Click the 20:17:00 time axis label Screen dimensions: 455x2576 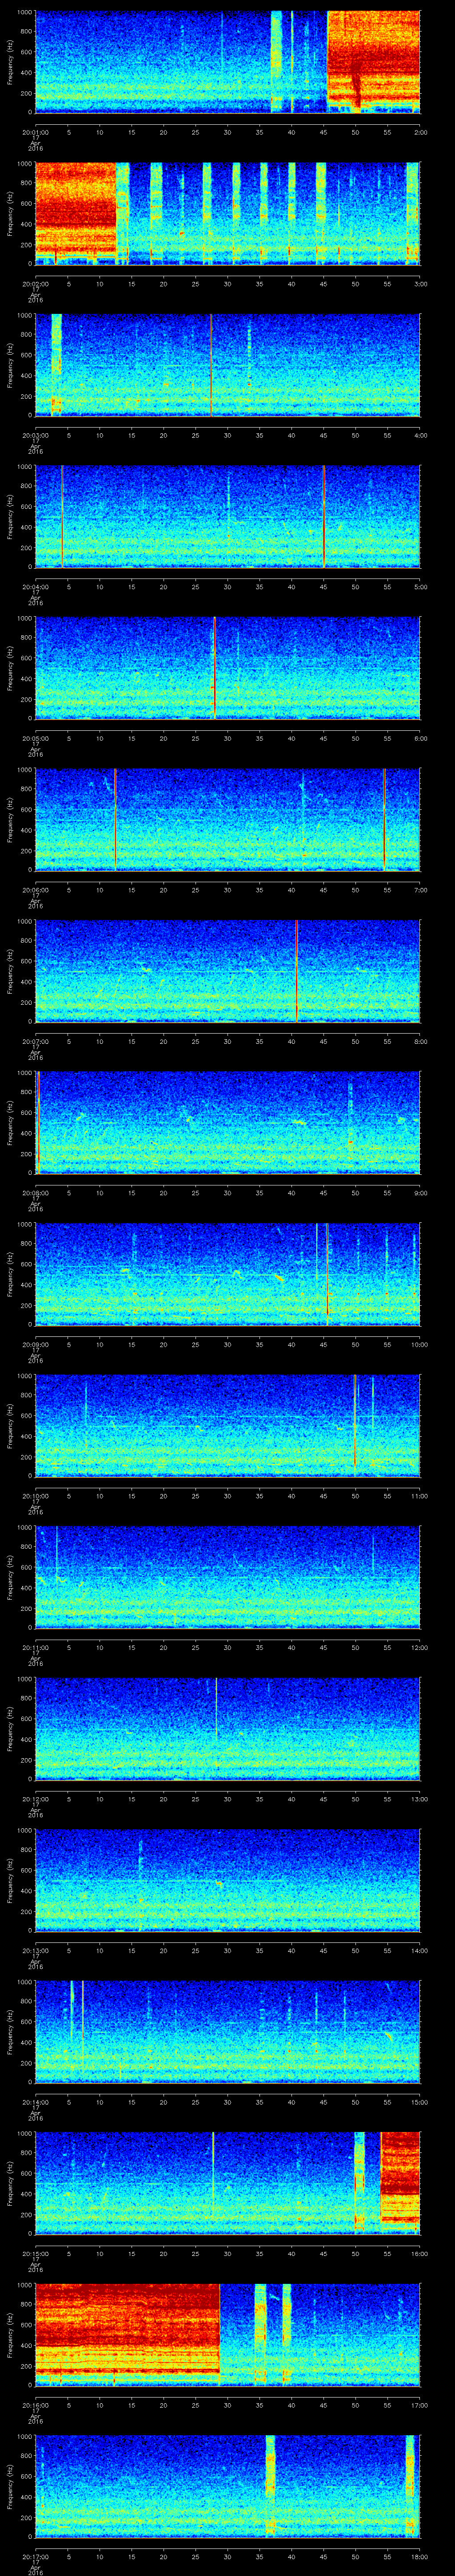click(x=35, y=2556)
